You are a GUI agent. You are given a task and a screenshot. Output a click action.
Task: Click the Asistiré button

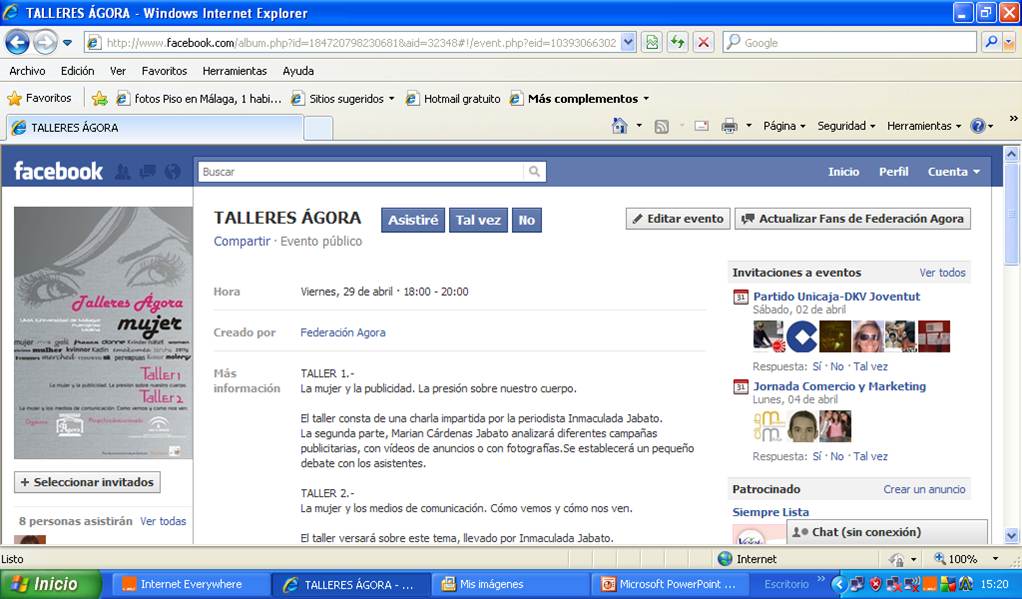(x=413, y=220)
